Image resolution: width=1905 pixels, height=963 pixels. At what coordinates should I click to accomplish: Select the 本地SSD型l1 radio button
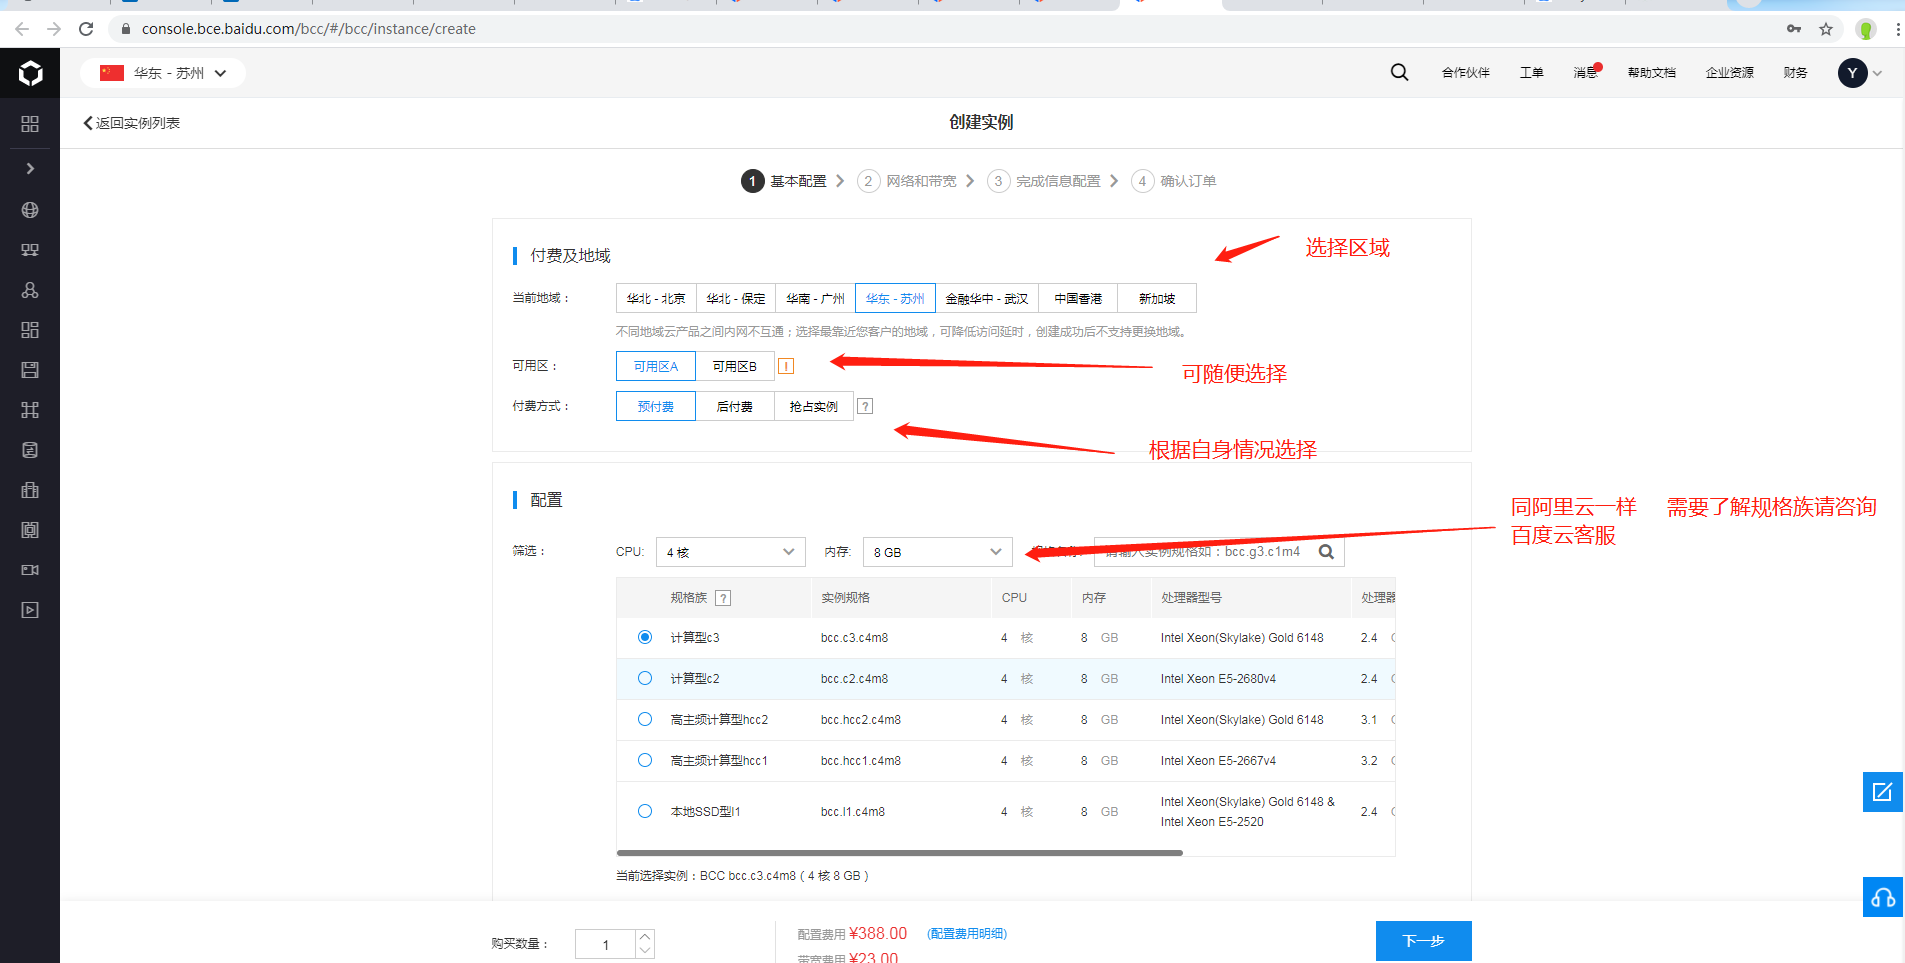tap(645, 811)
